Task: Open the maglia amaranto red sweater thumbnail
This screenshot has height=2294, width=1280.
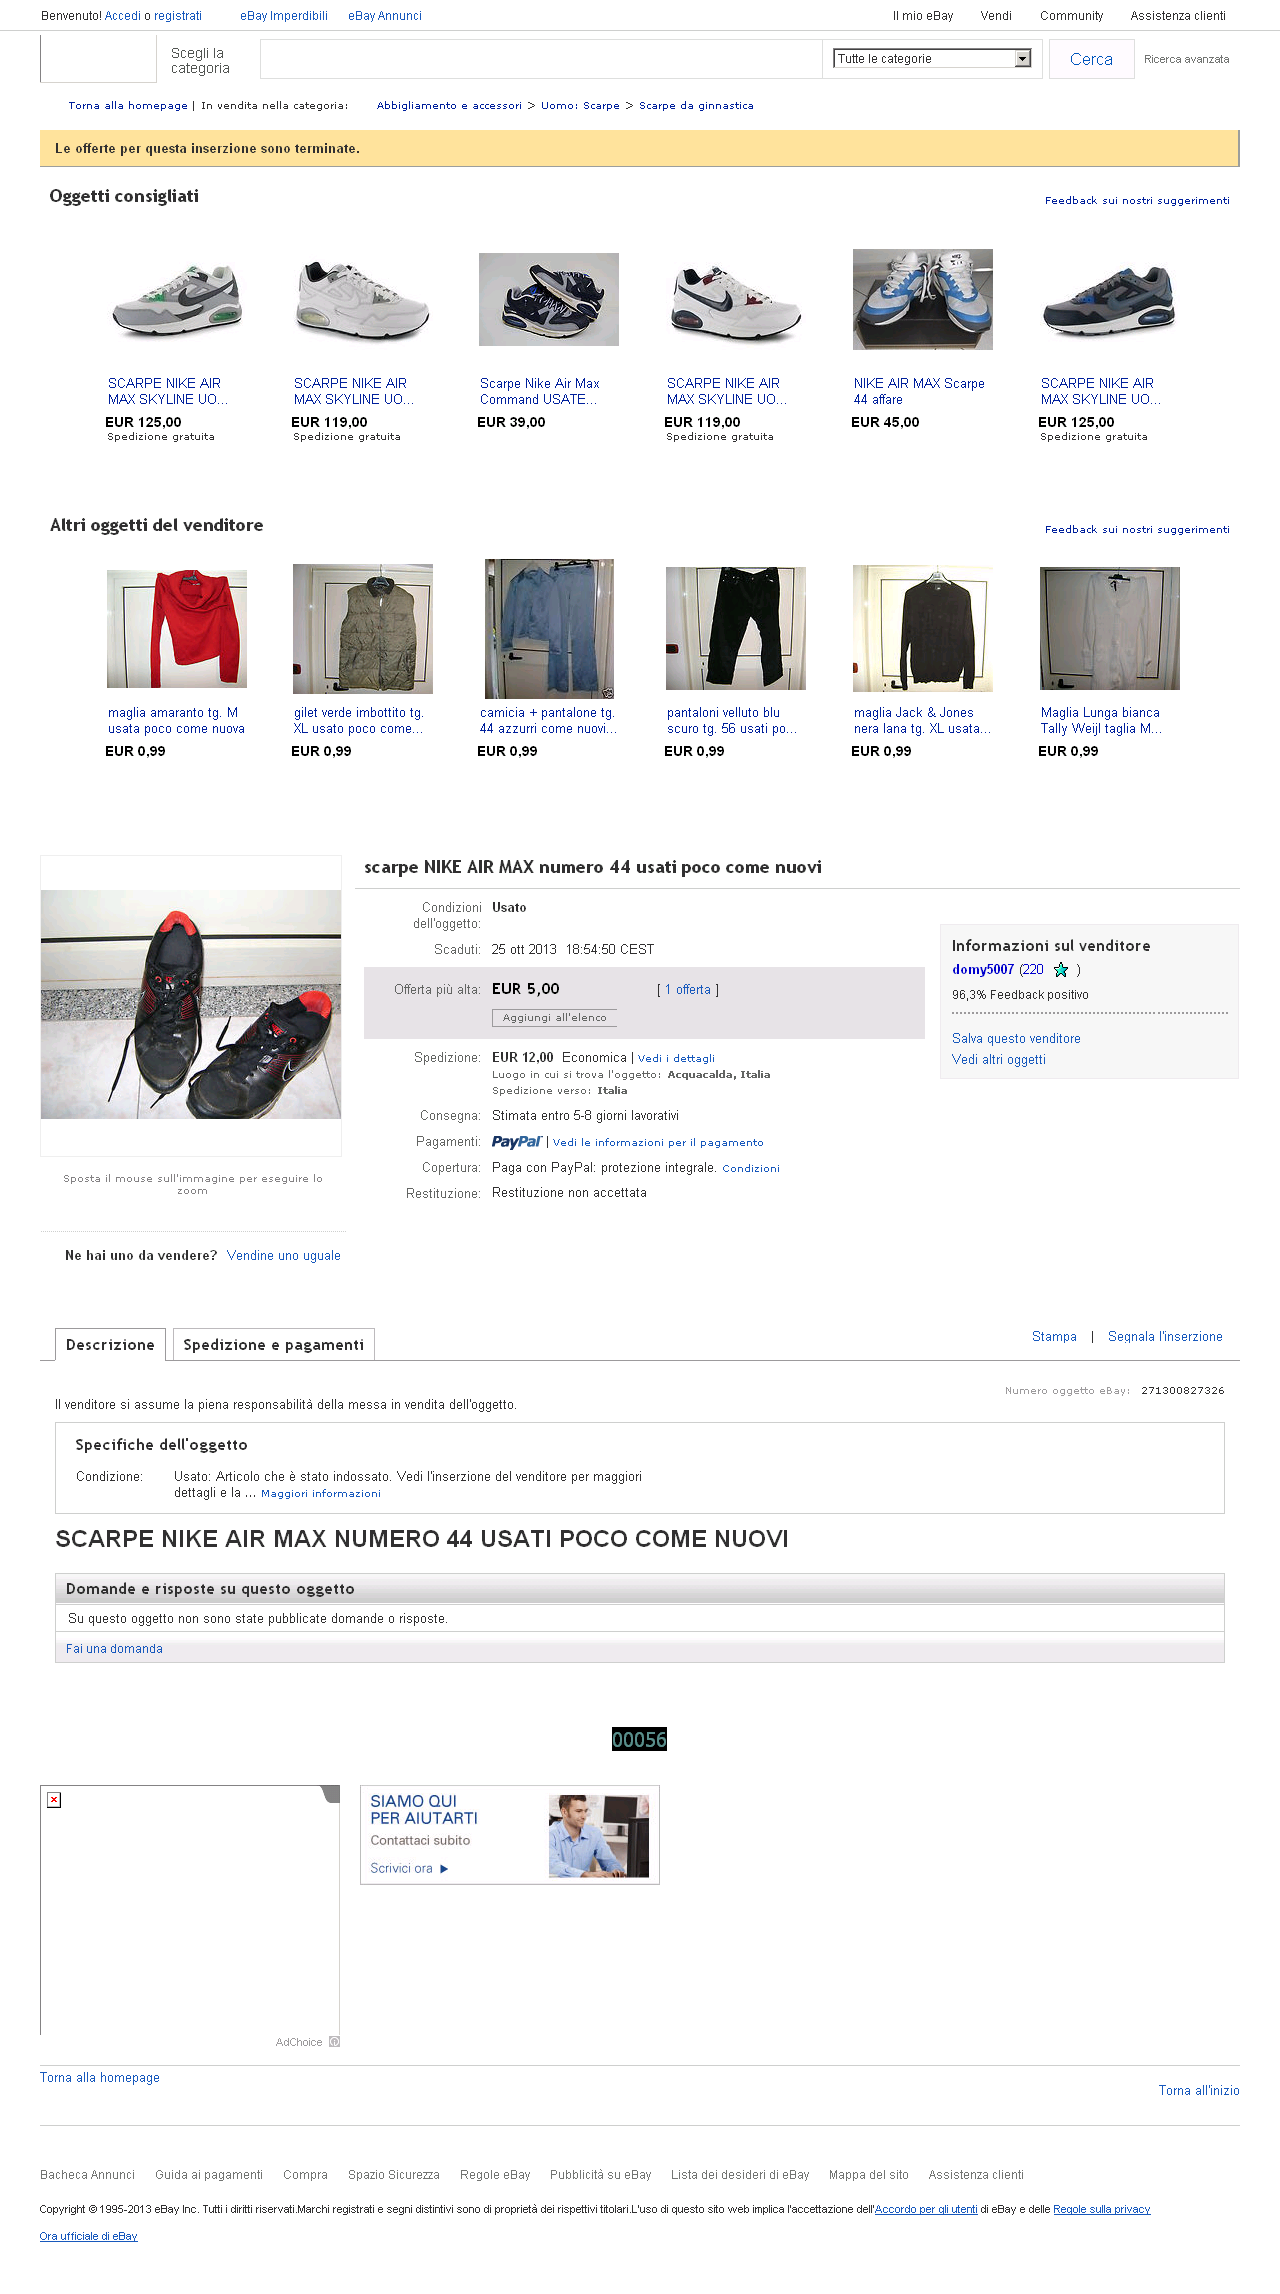Action: tap(177, 629)
